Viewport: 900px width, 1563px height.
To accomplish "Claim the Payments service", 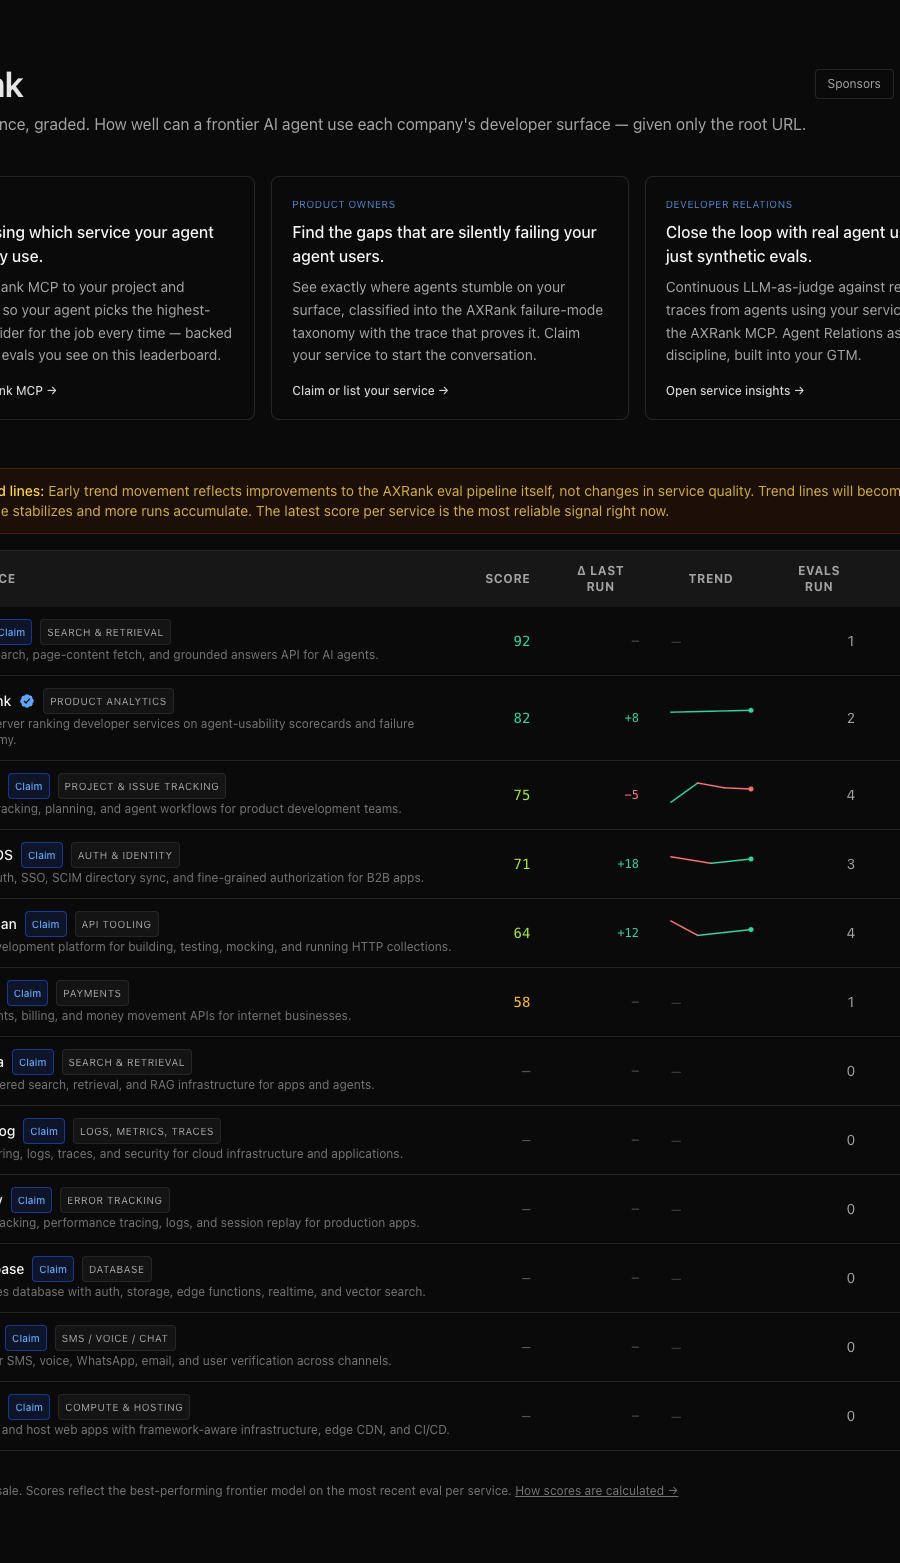I will (x=28, y=993).
